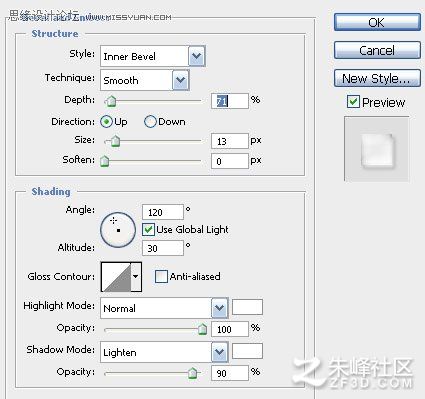Click the Size input field showing 13
The height and width of the screenshot is (399, 425).
(230, 141)
